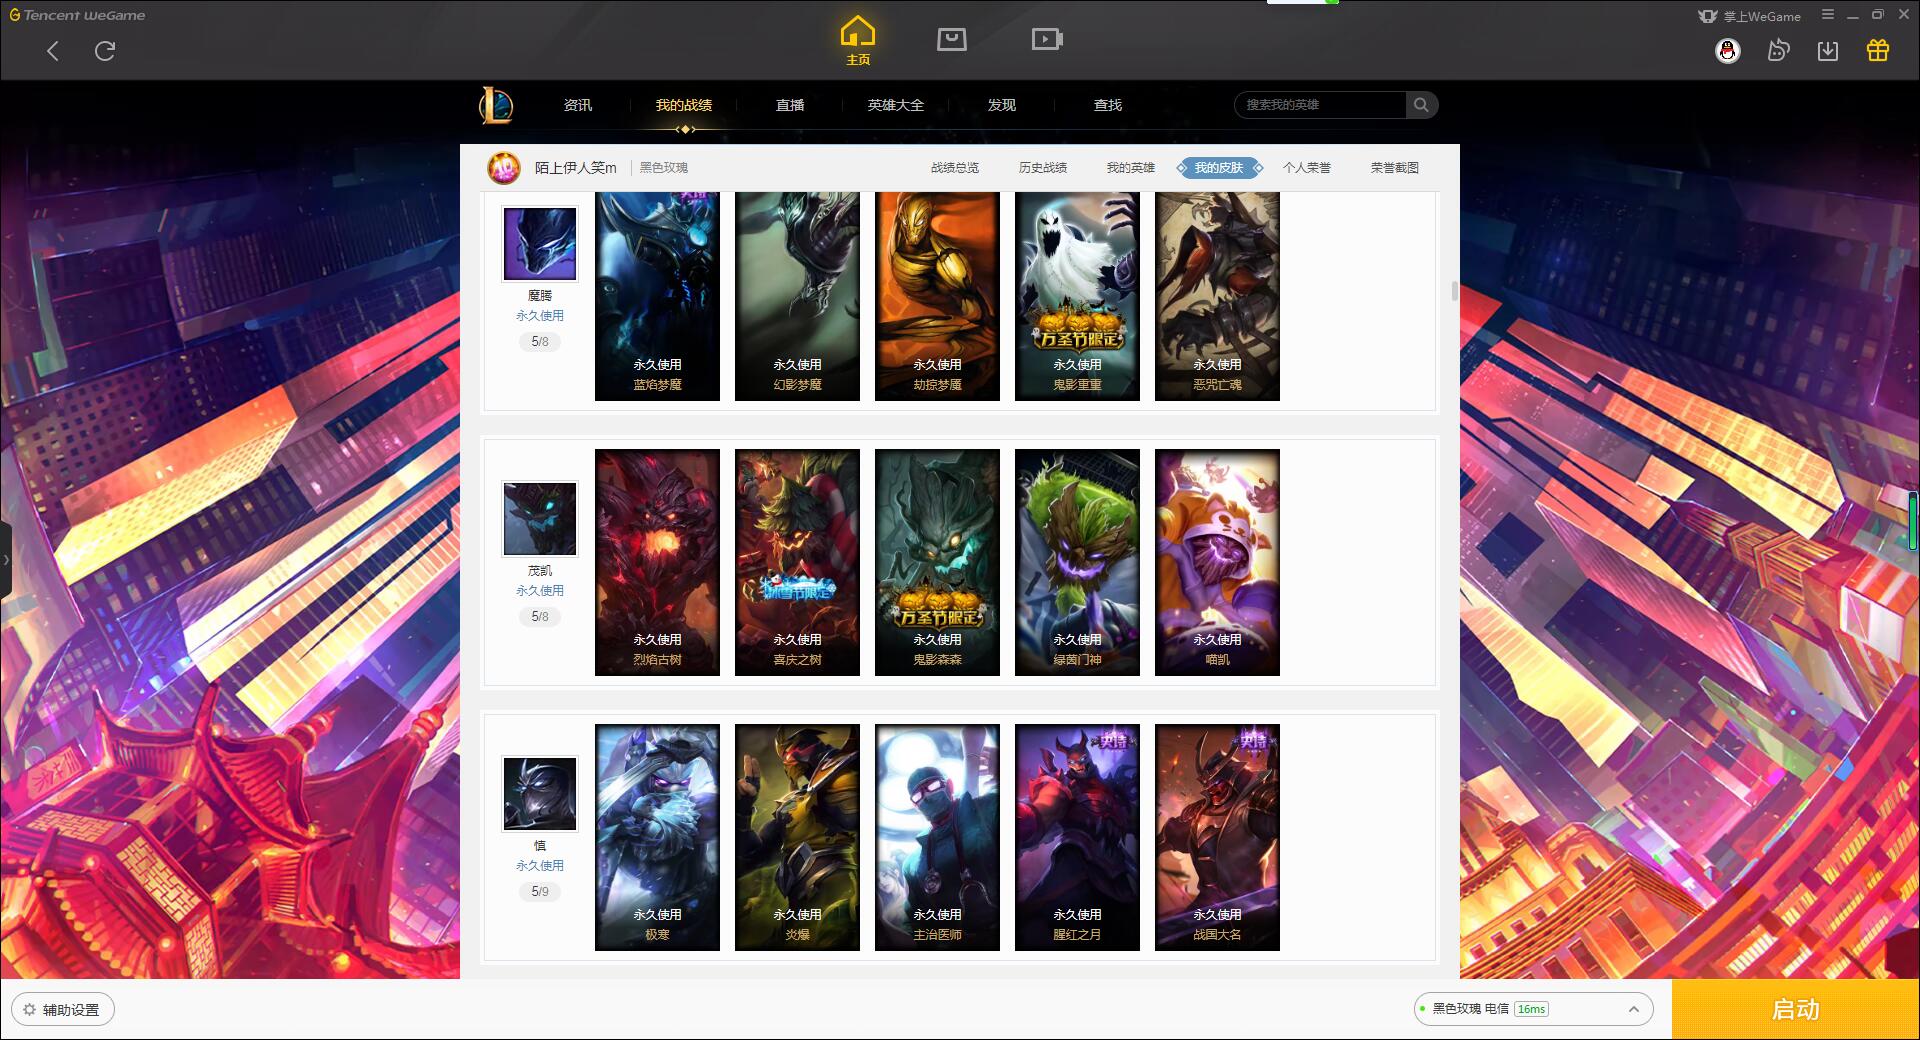Open the 幻影梦魔 skin card
This screenshot has width=1920, height=1040.
(x=797, y=296)
